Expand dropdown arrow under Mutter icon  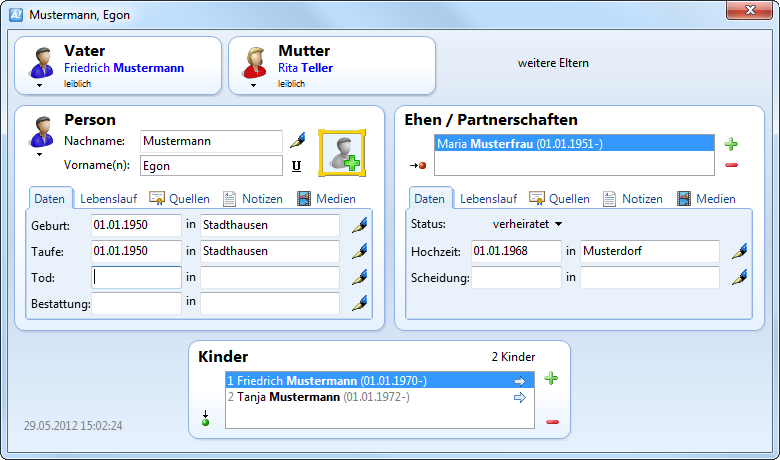click(x=254, y=86)
